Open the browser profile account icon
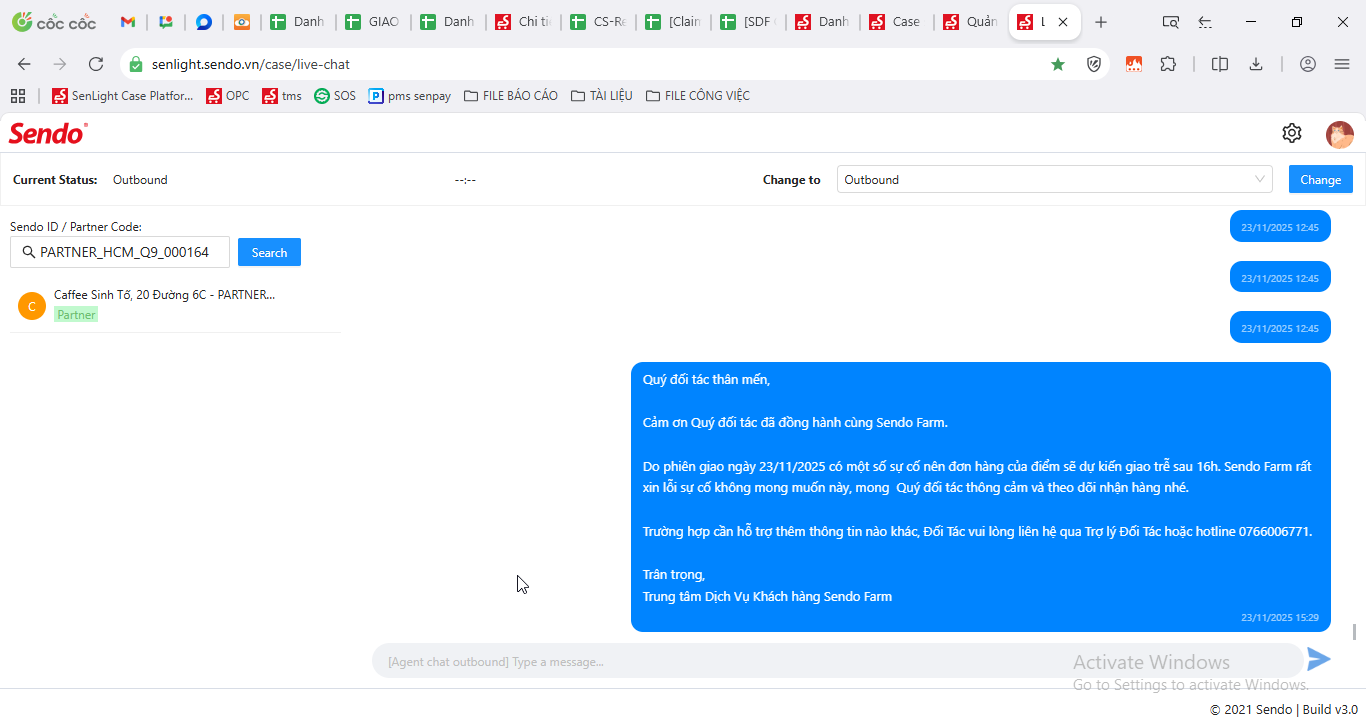The width and height of the screenshot is (1366, 721). click(x=1308, y=64)
